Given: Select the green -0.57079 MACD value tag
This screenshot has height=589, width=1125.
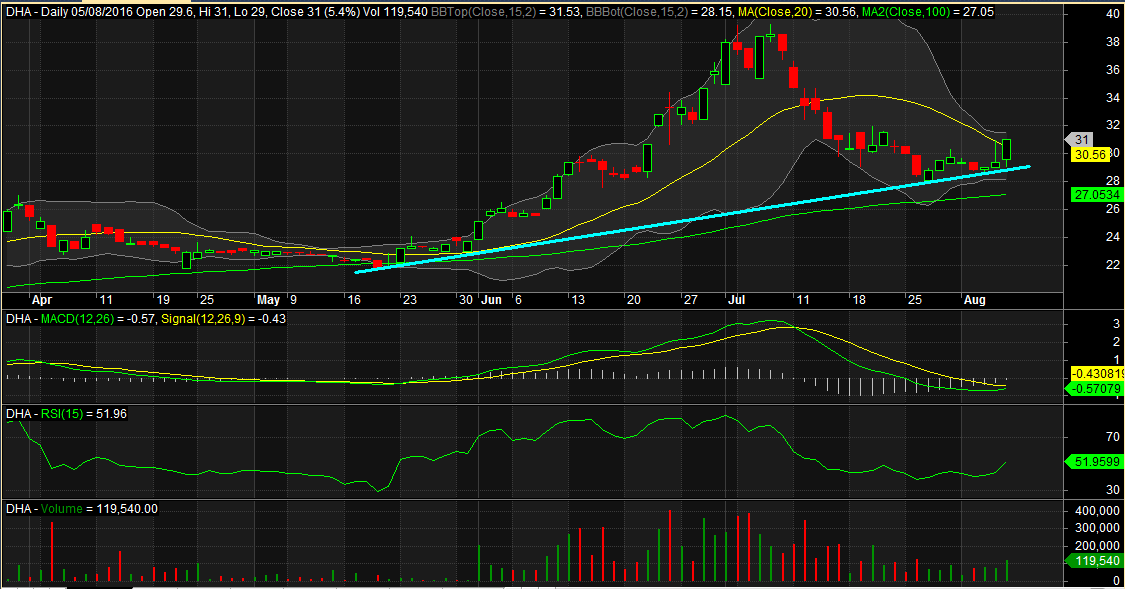Looking at the screenshot, I should click(1094, 388).
